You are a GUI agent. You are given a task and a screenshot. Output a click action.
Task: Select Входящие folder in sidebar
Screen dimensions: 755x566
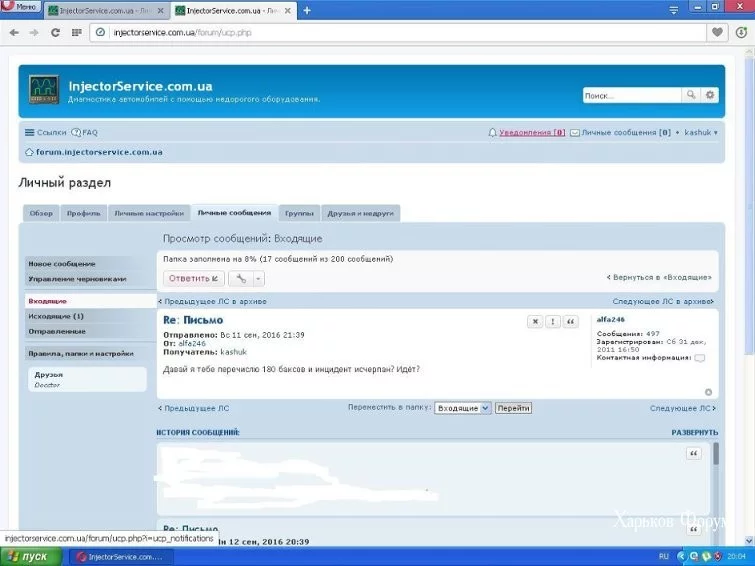90,301
